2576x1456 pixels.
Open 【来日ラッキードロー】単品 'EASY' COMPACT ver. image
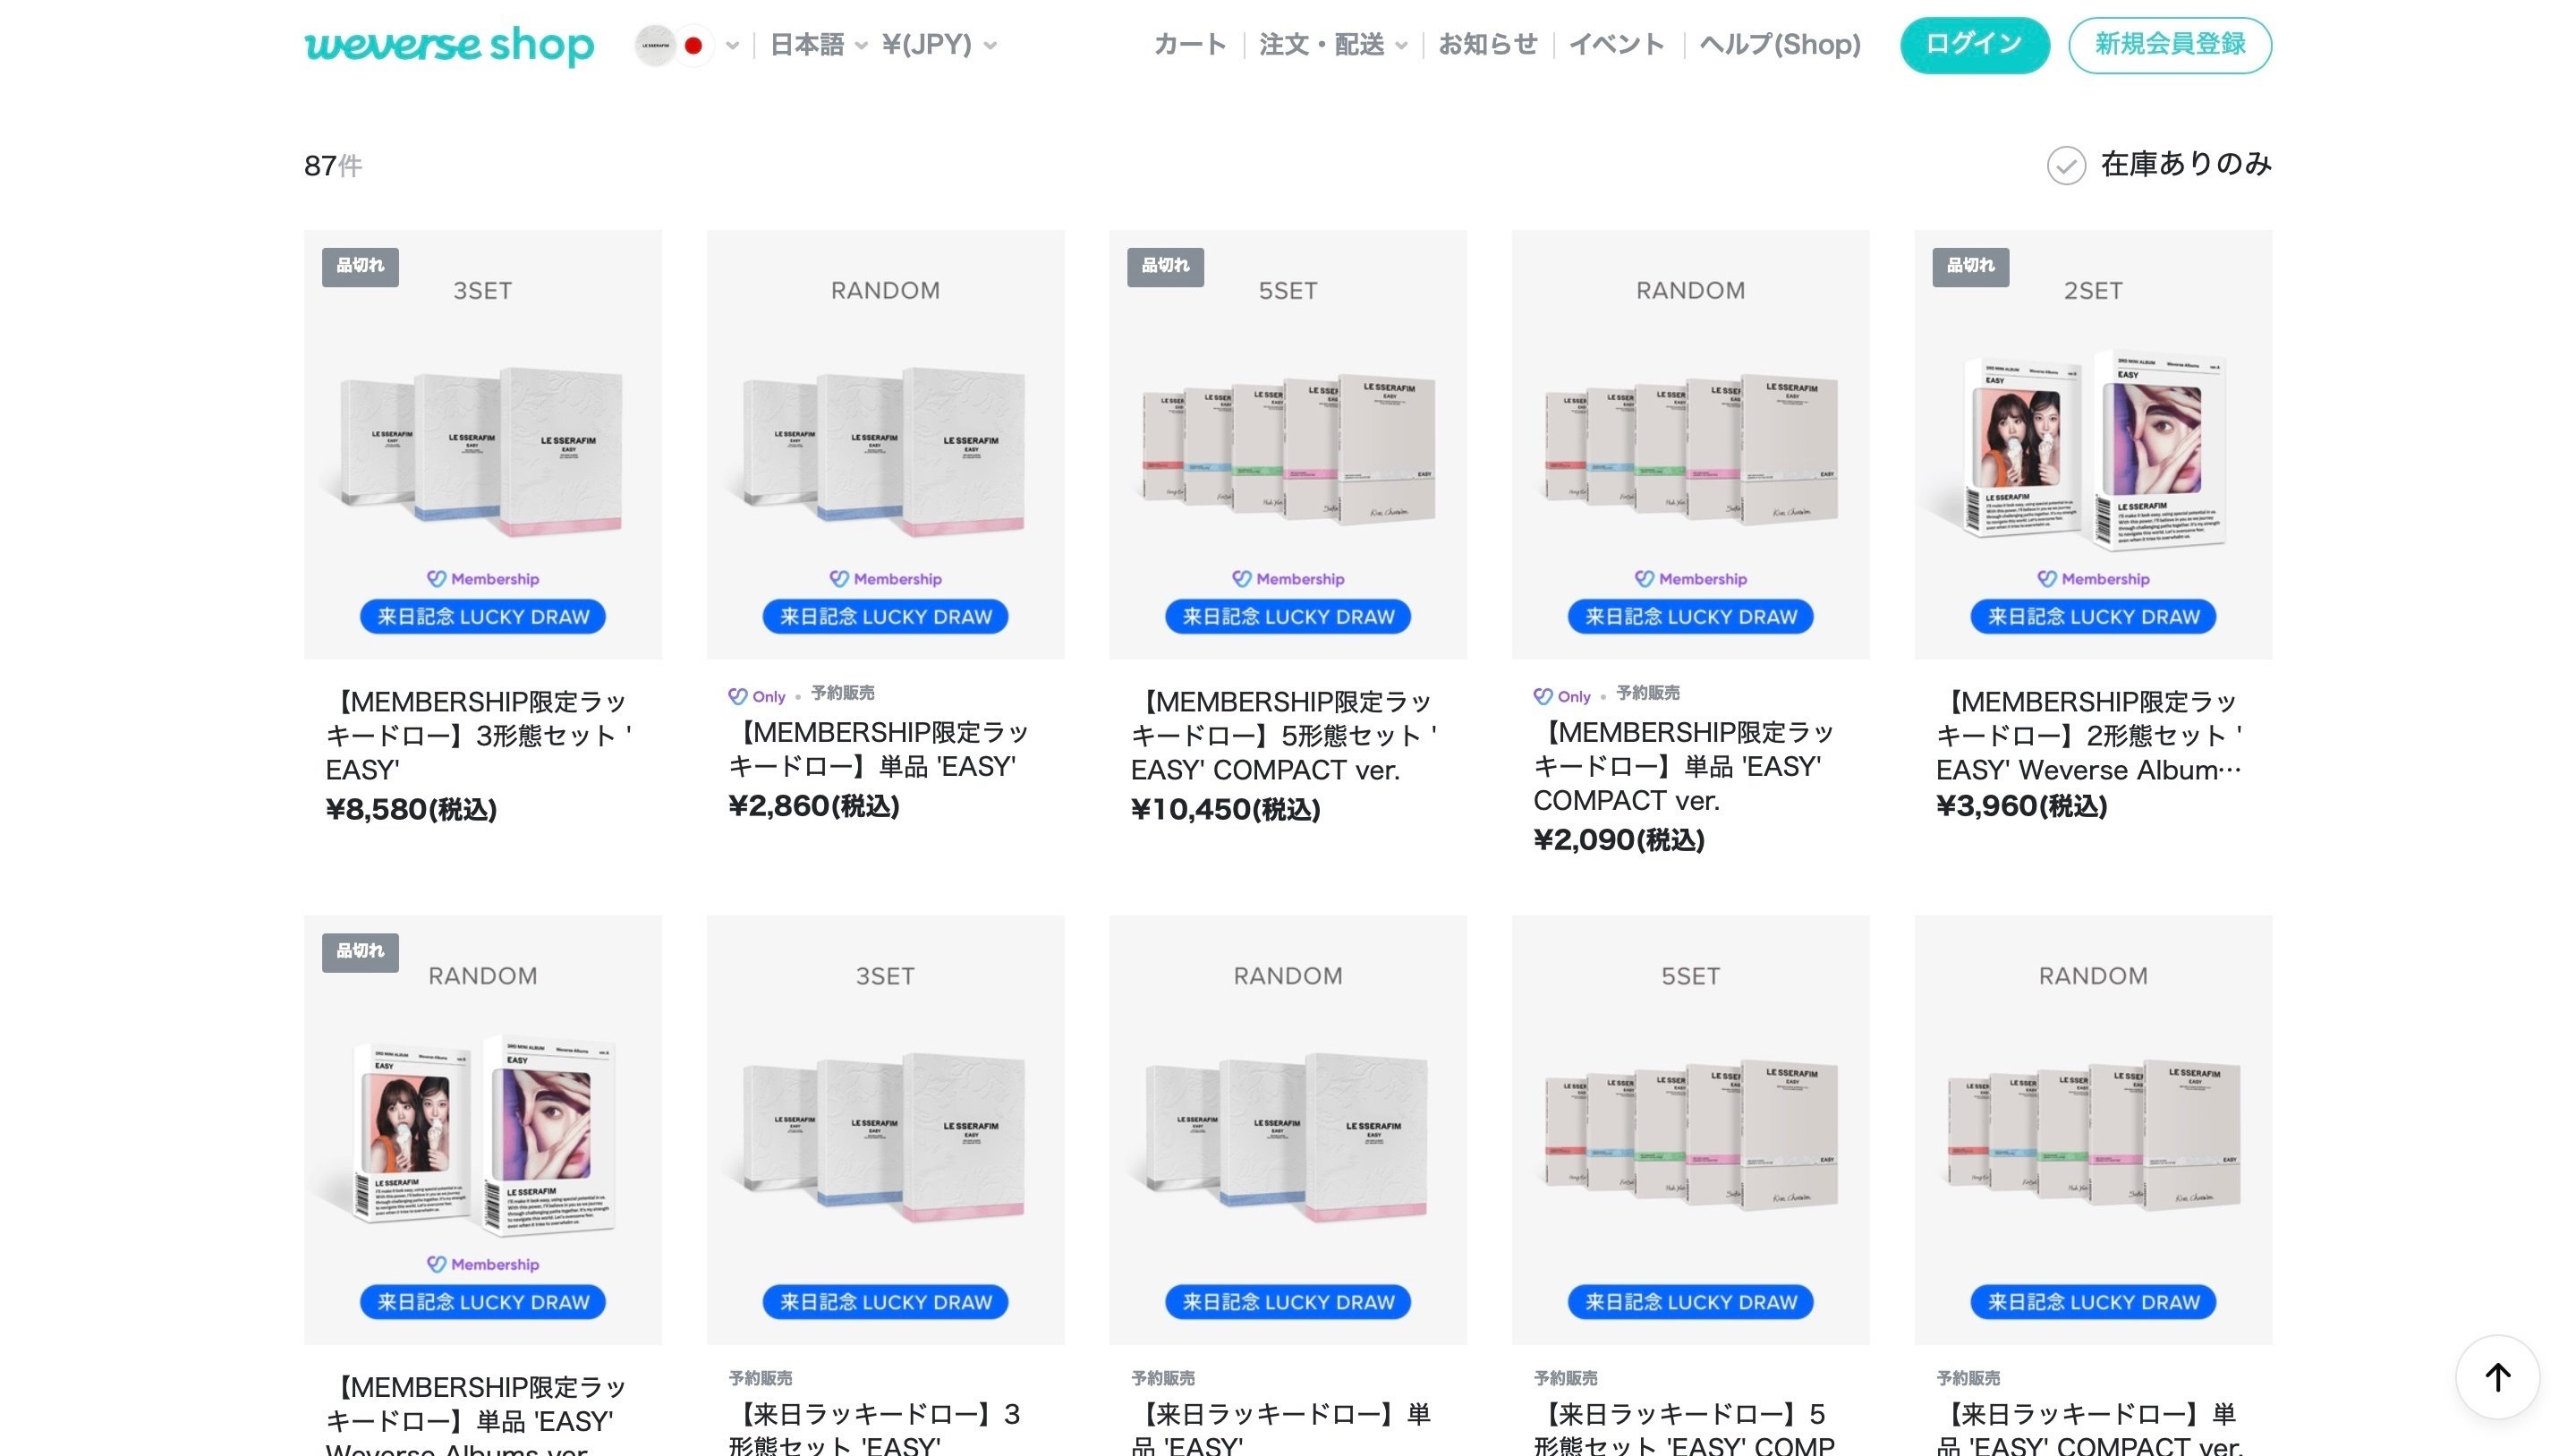tap(2093, 1129)
